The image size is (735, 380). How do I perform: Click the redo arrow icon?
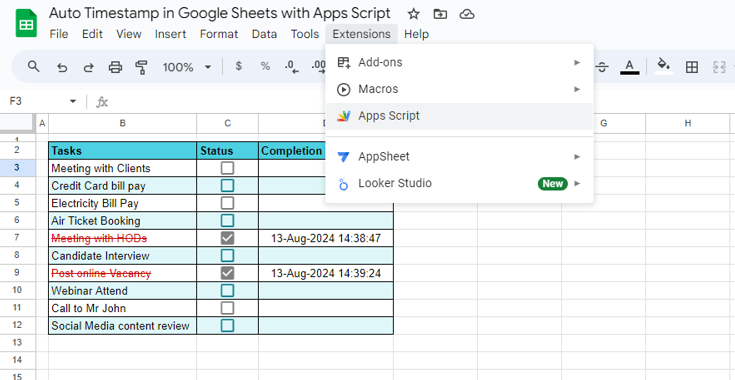tap(88, 67)
